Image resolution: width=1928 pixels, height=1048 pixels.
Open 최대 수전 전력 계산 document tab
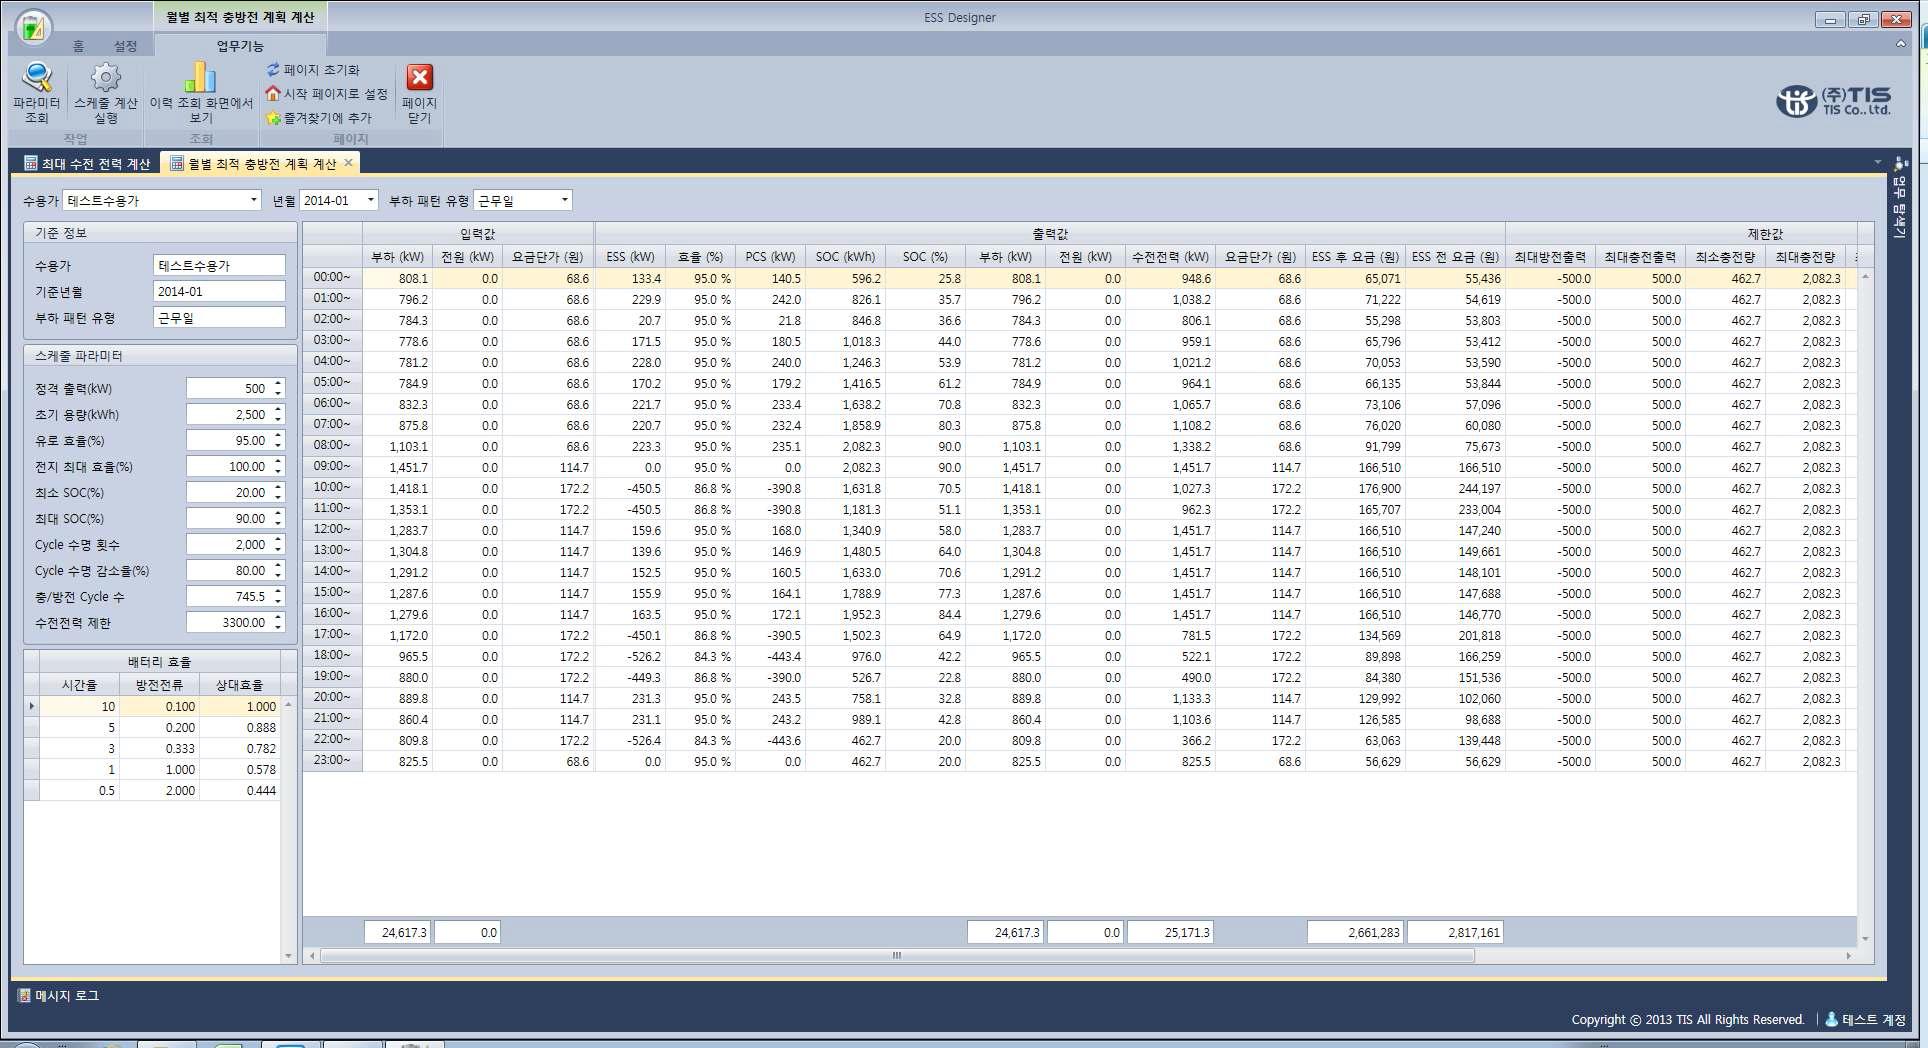pos(87,163)
